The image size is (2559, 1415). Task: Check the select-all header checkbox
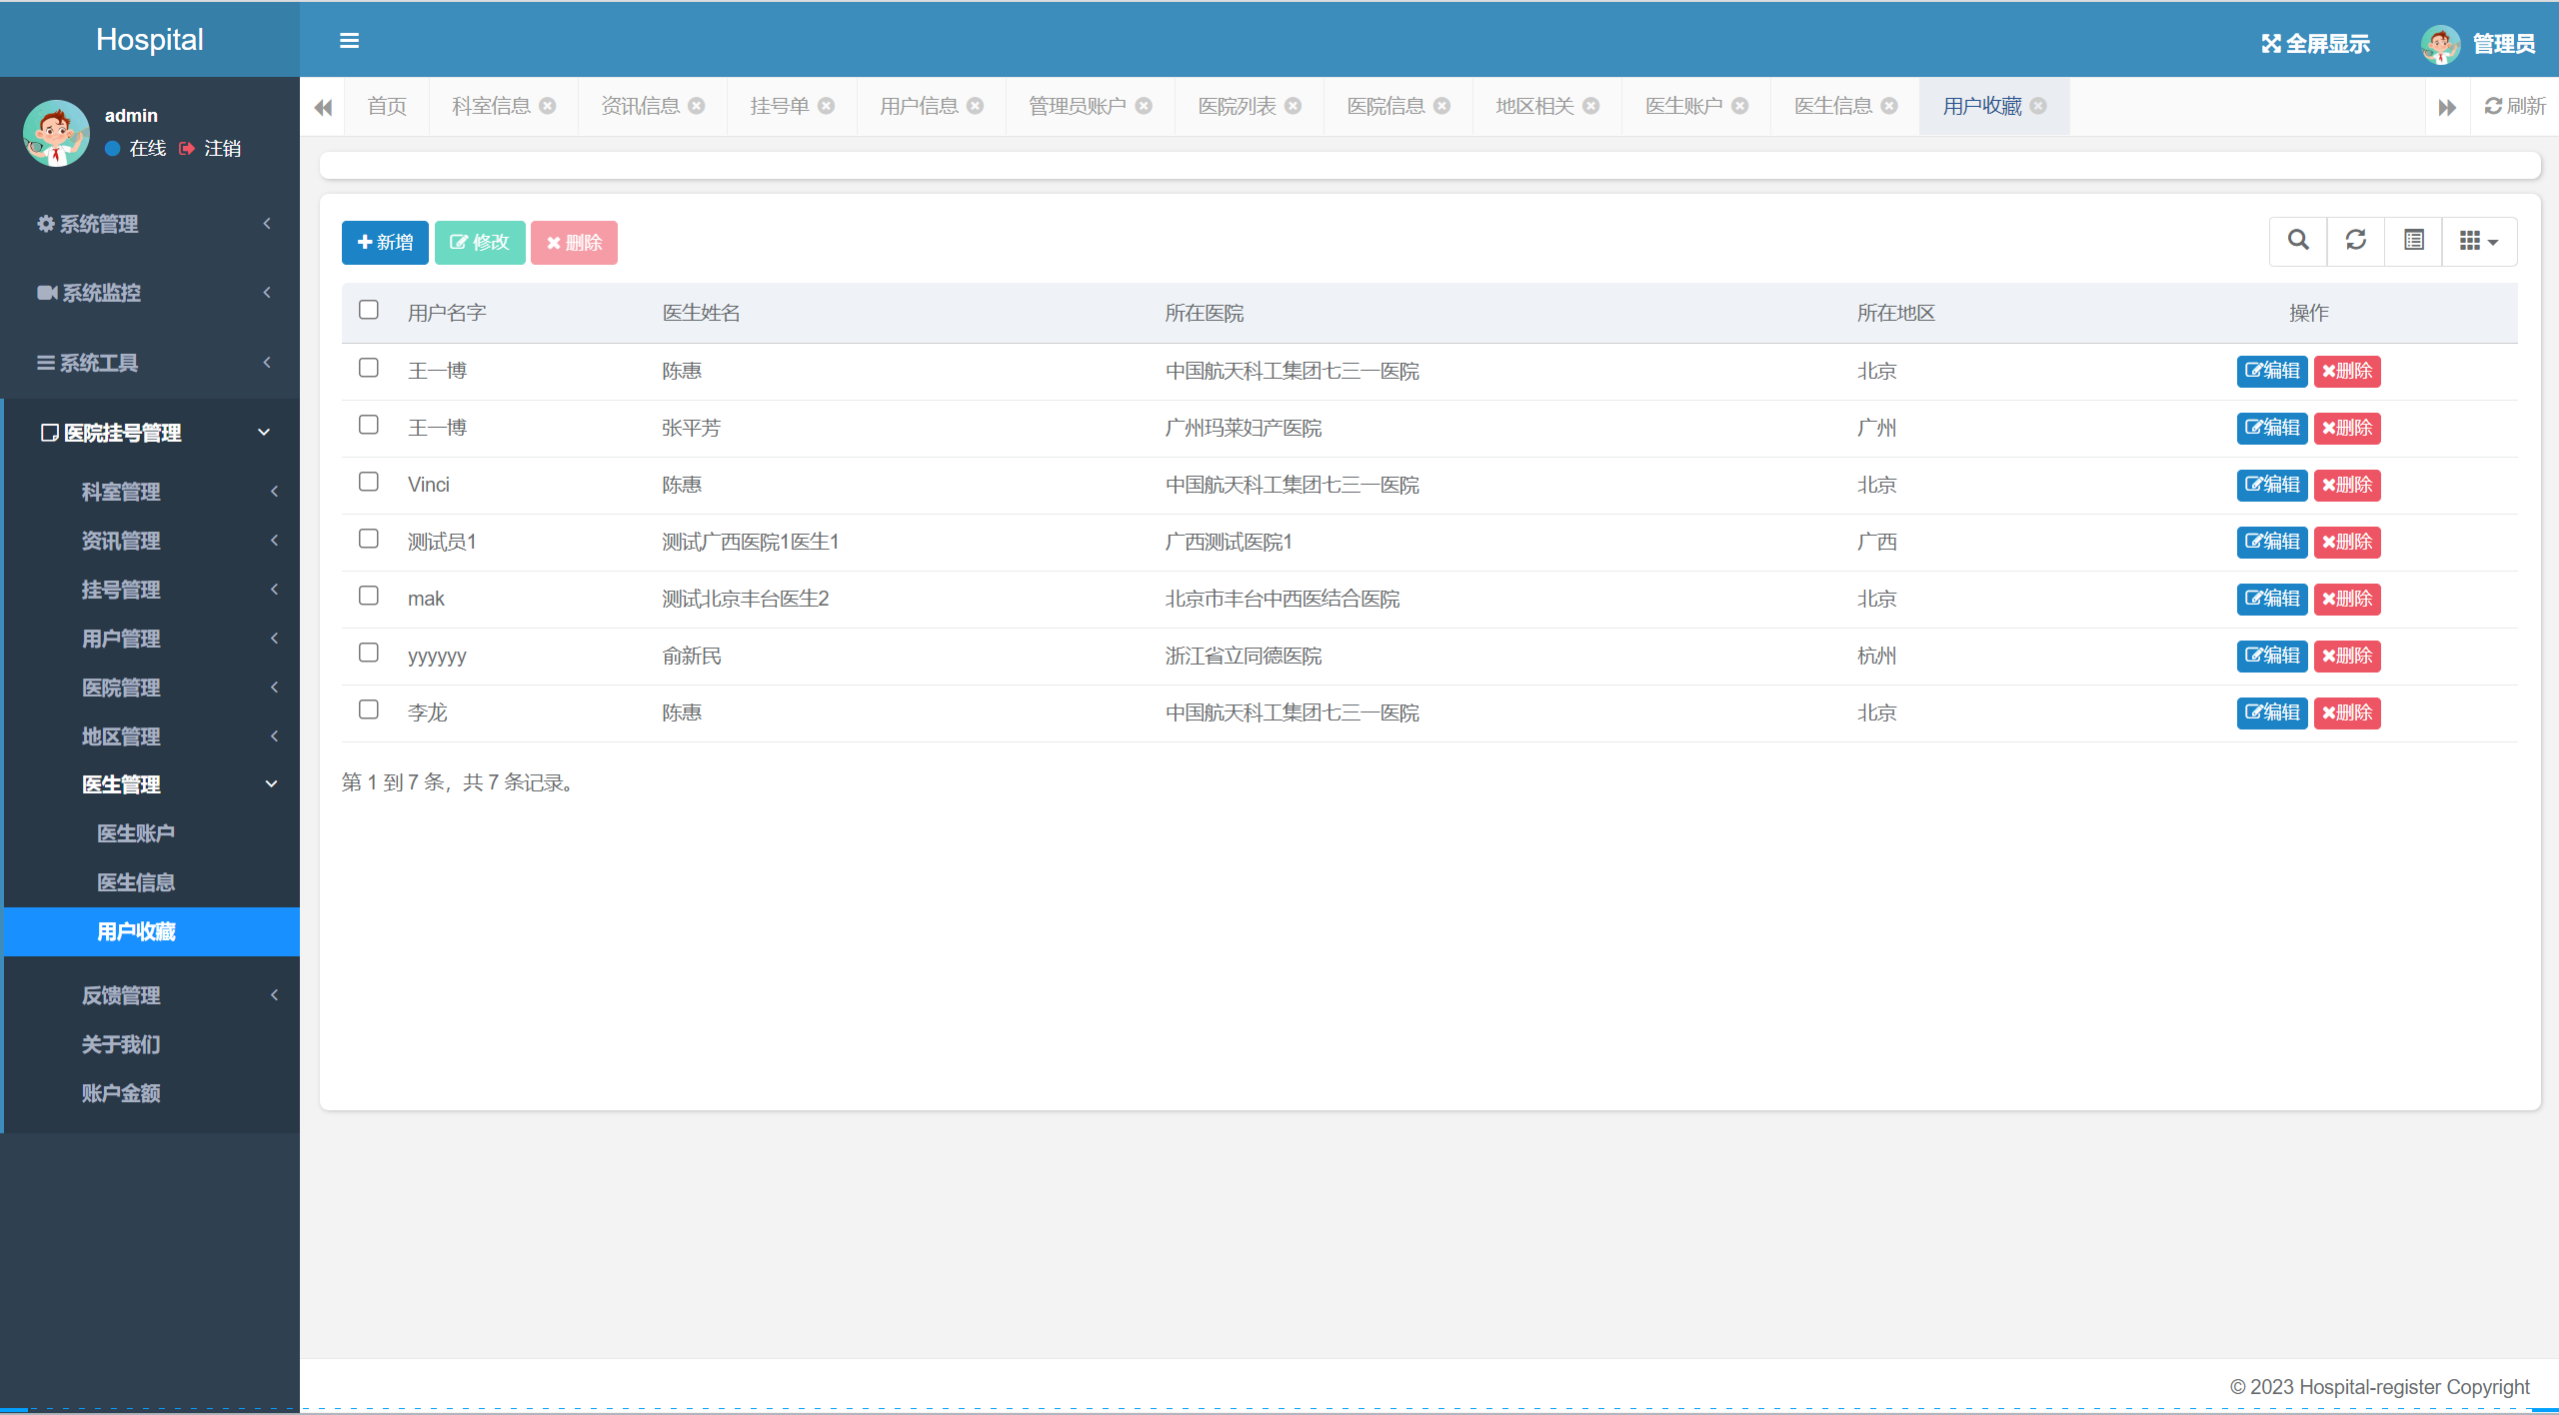point(368,311)
